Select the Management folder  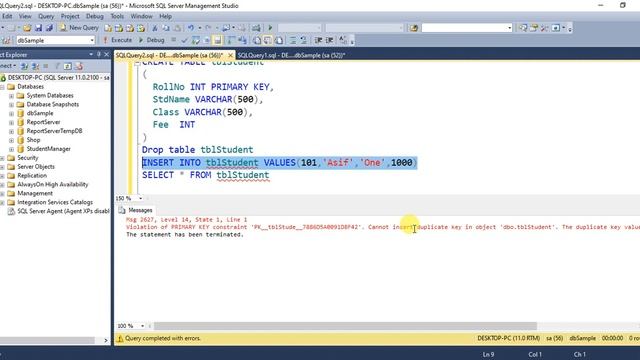[35, 193]
